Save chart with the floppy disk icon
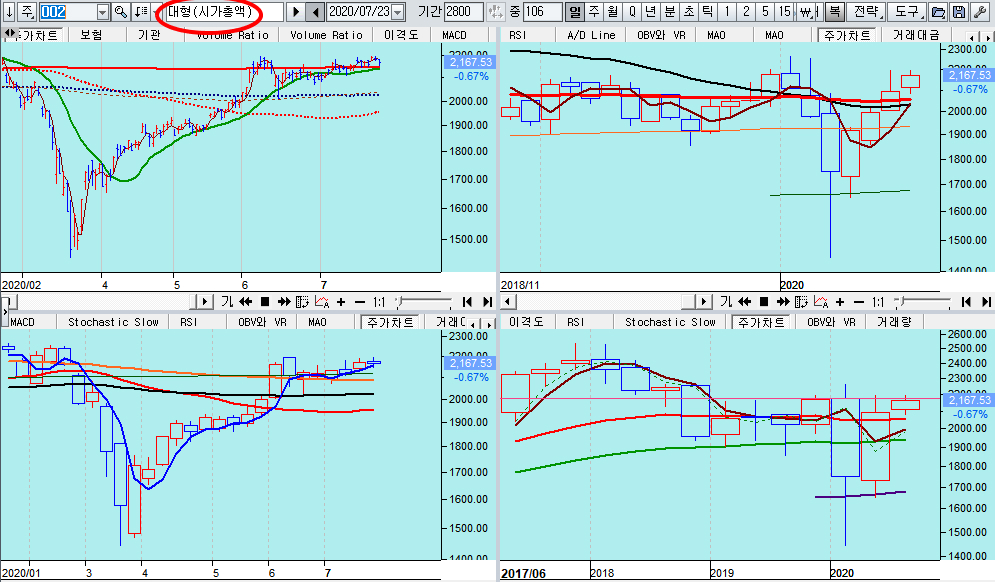The height and width of the screenshot is (582, 995). 959,11
